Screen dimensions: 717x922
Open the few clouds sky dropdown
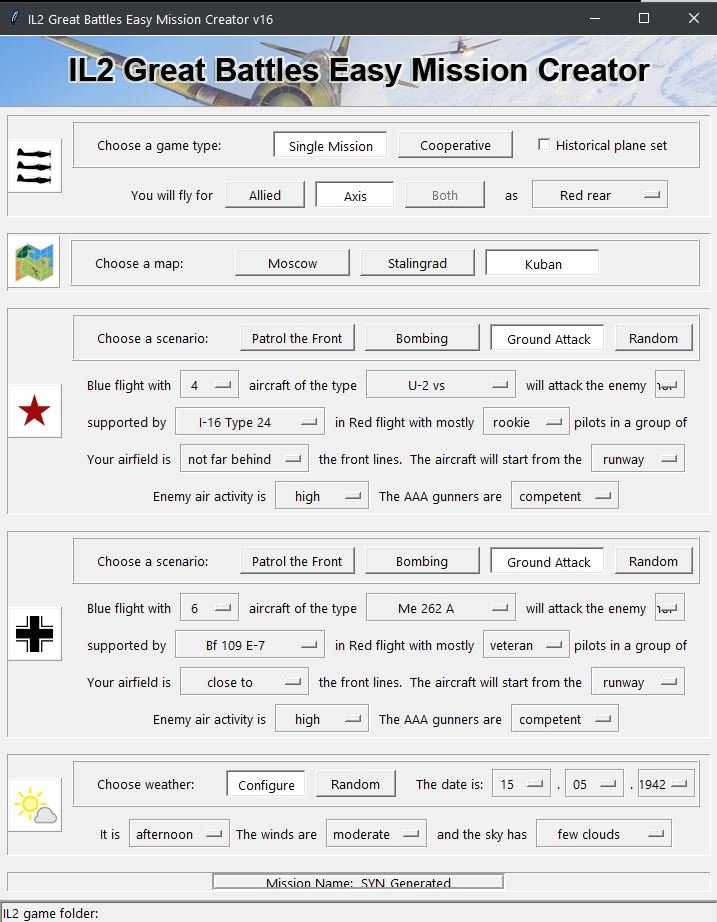603,834
